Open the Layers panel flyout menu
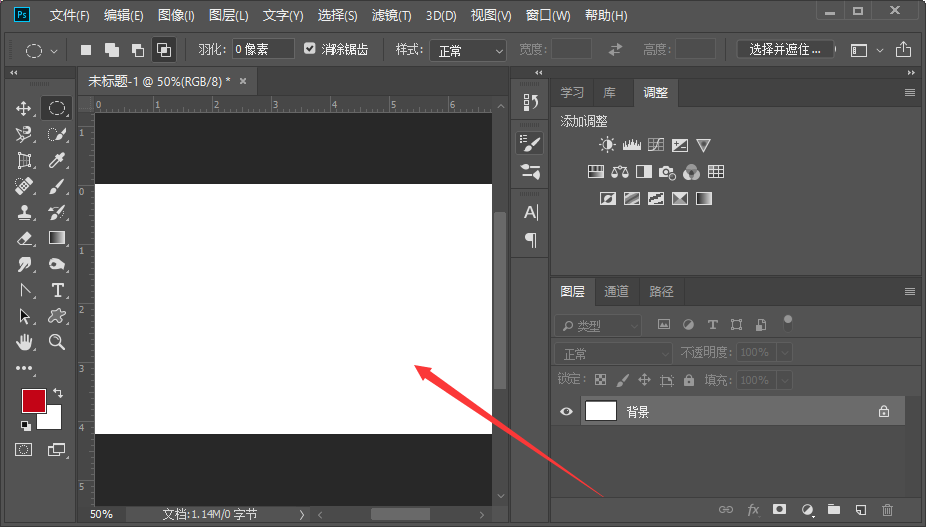The height and width of the screenshot is (527, 926). [x=909, y=291]
